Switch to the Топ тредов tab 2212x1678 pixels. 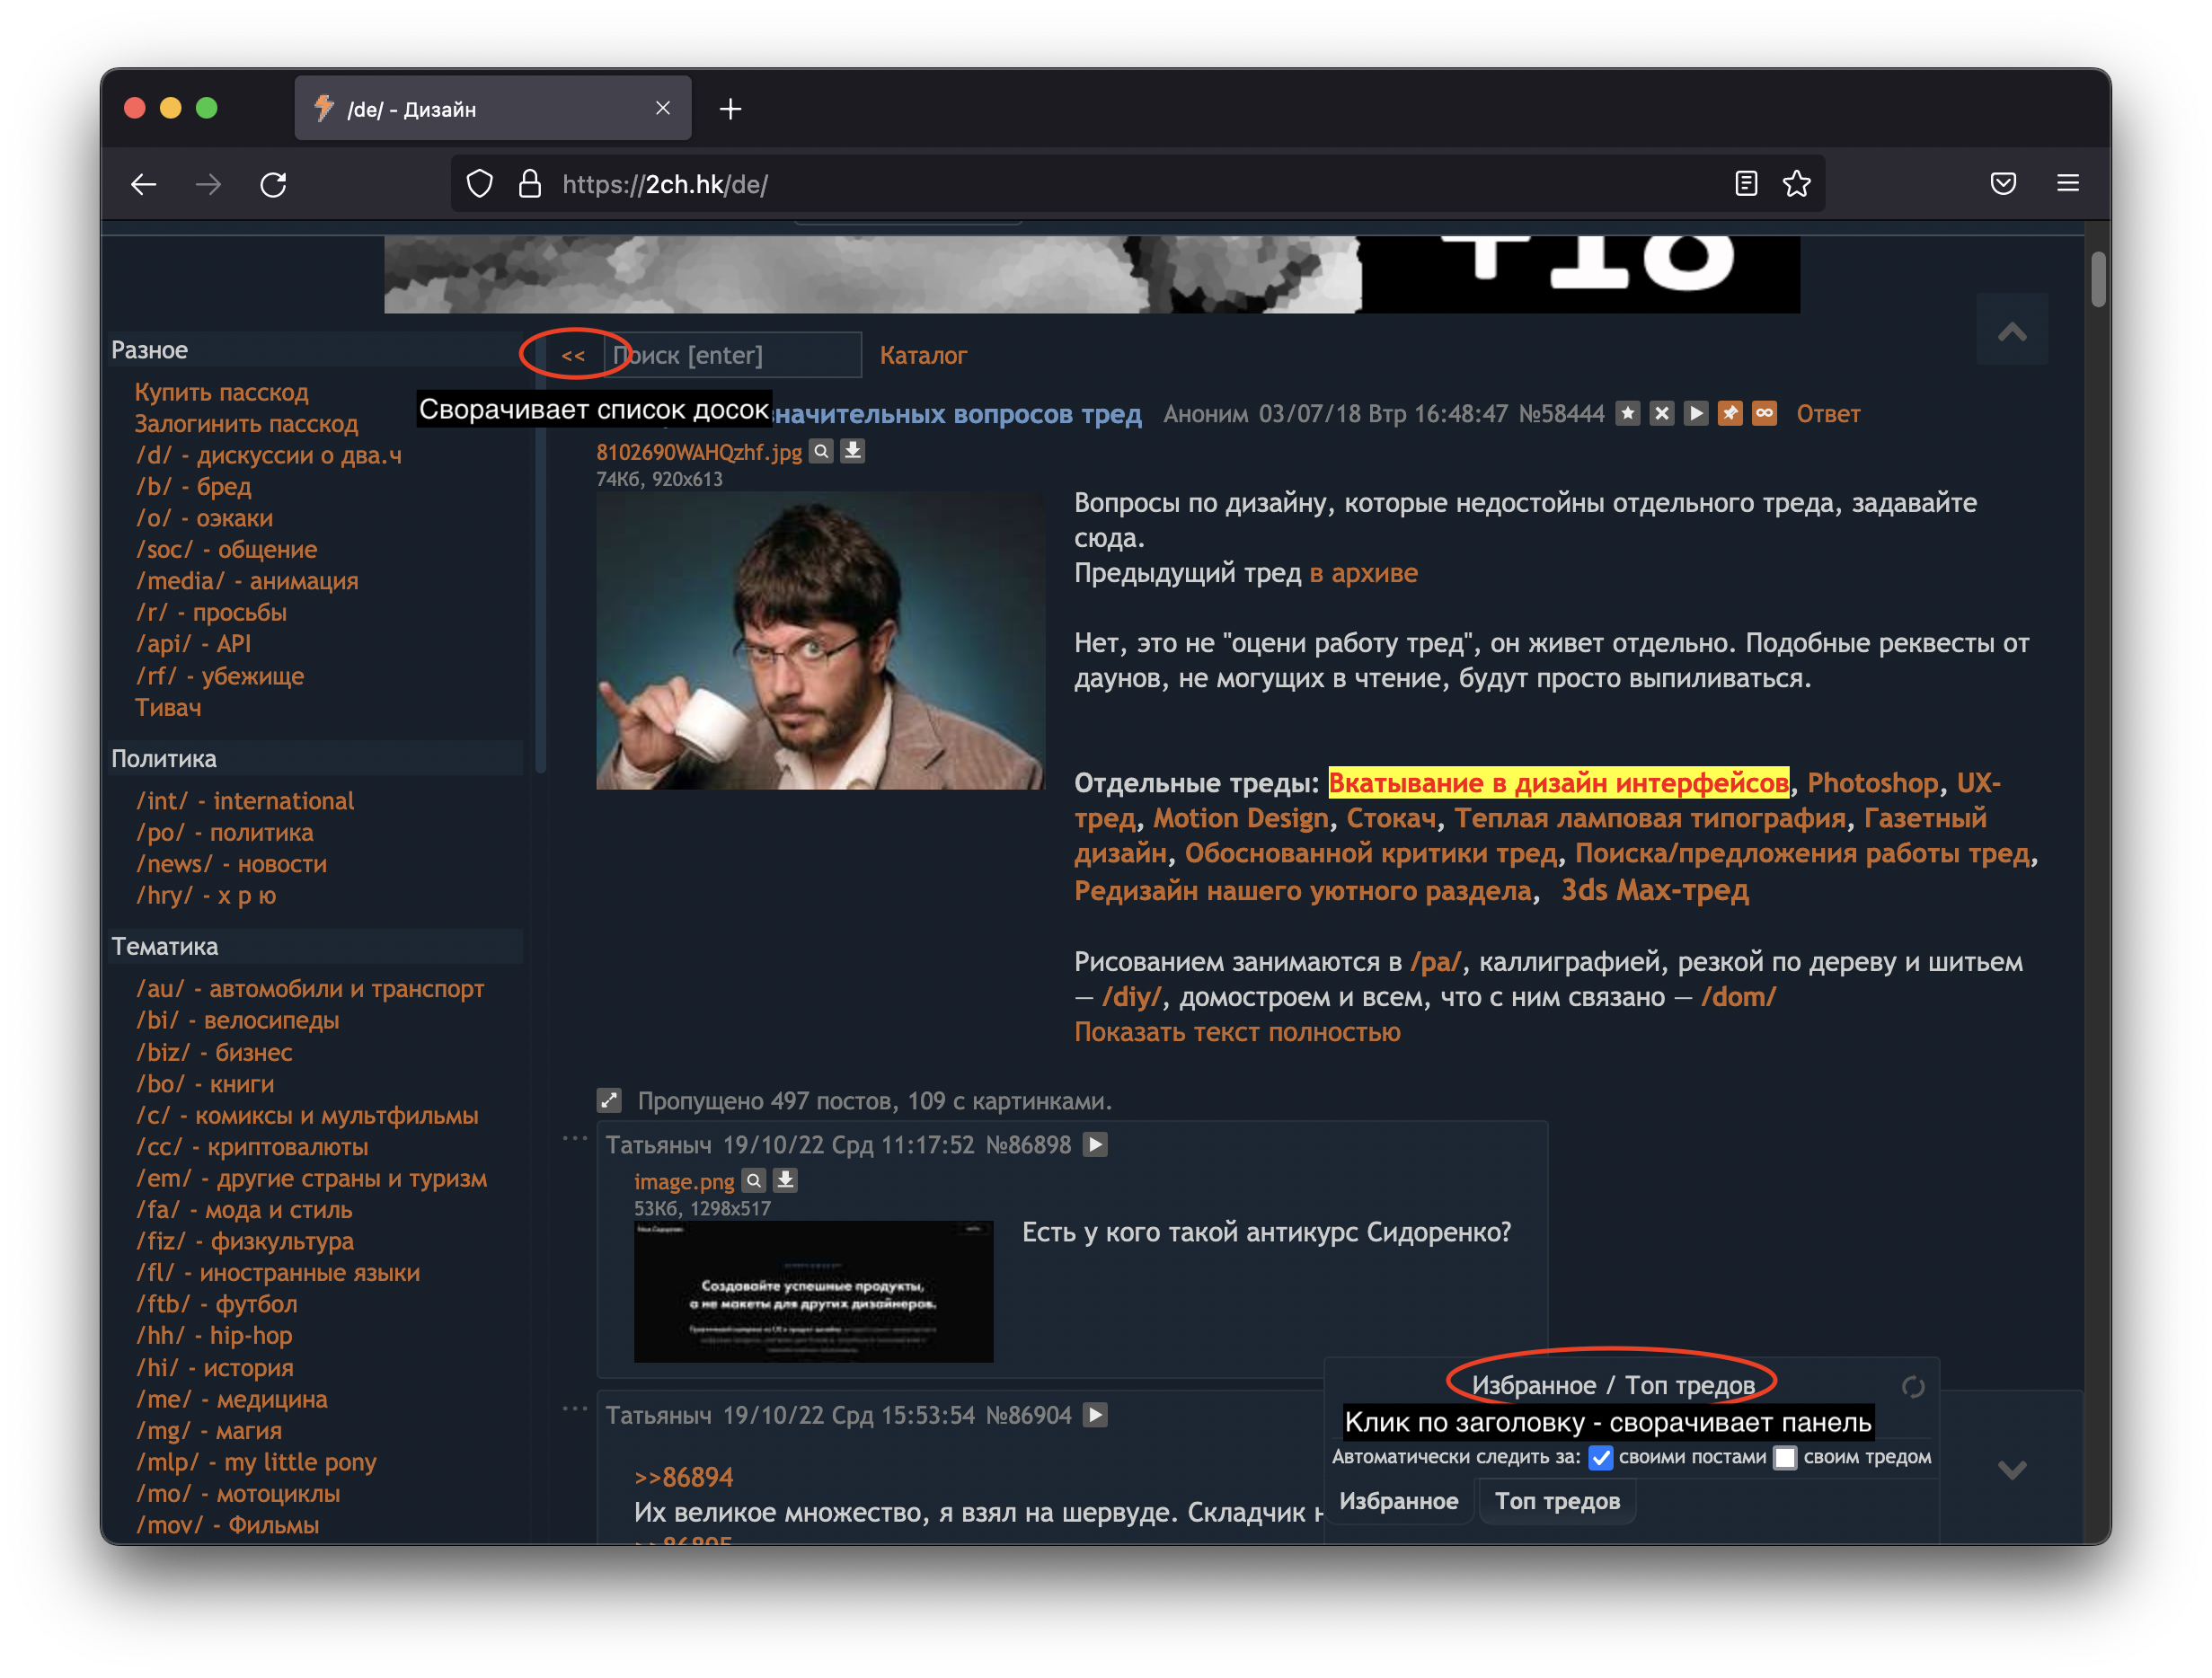click(x=1556, y=1500)
